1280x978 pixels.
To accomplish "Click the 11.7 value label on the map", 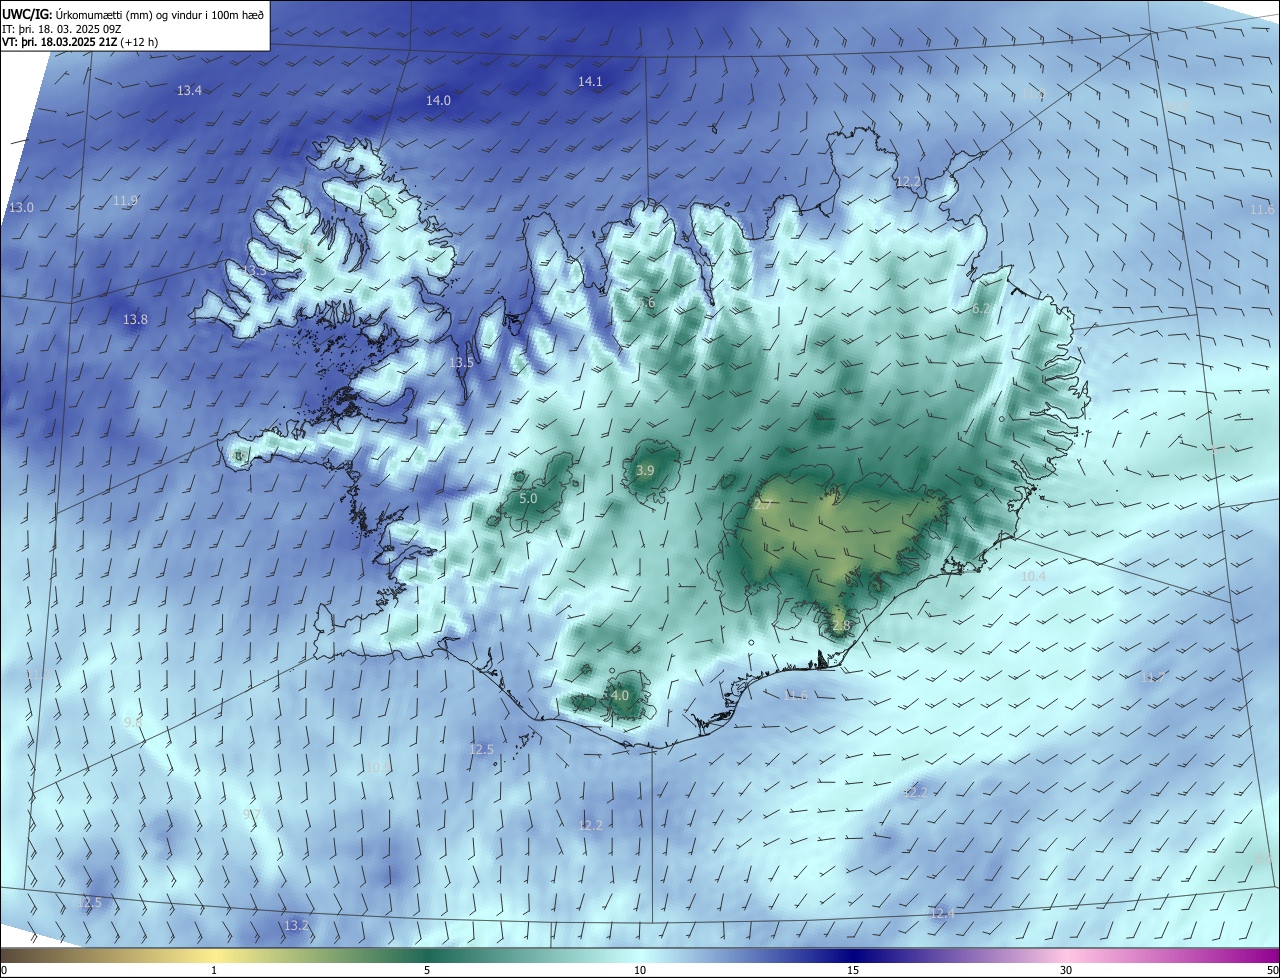I will tap(1153, 678).
